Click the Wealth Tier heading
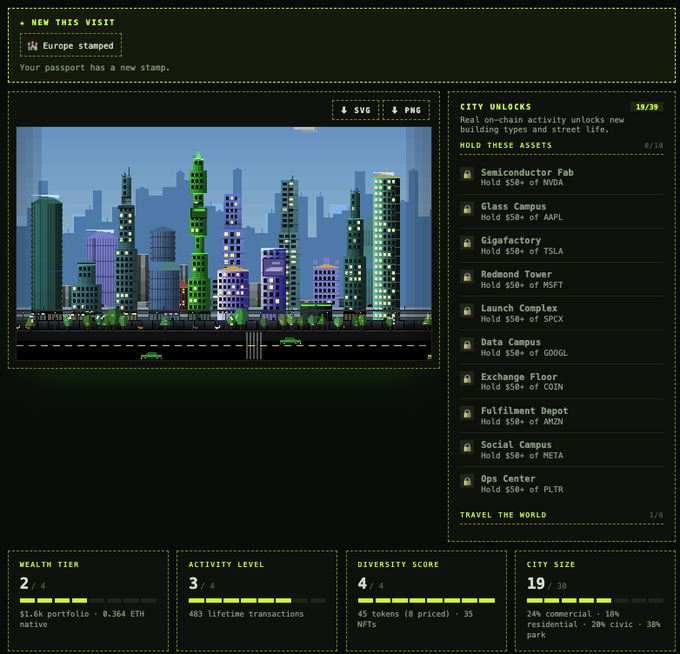The width and height of the screenshot is (680, 654). tap(49, 564)
